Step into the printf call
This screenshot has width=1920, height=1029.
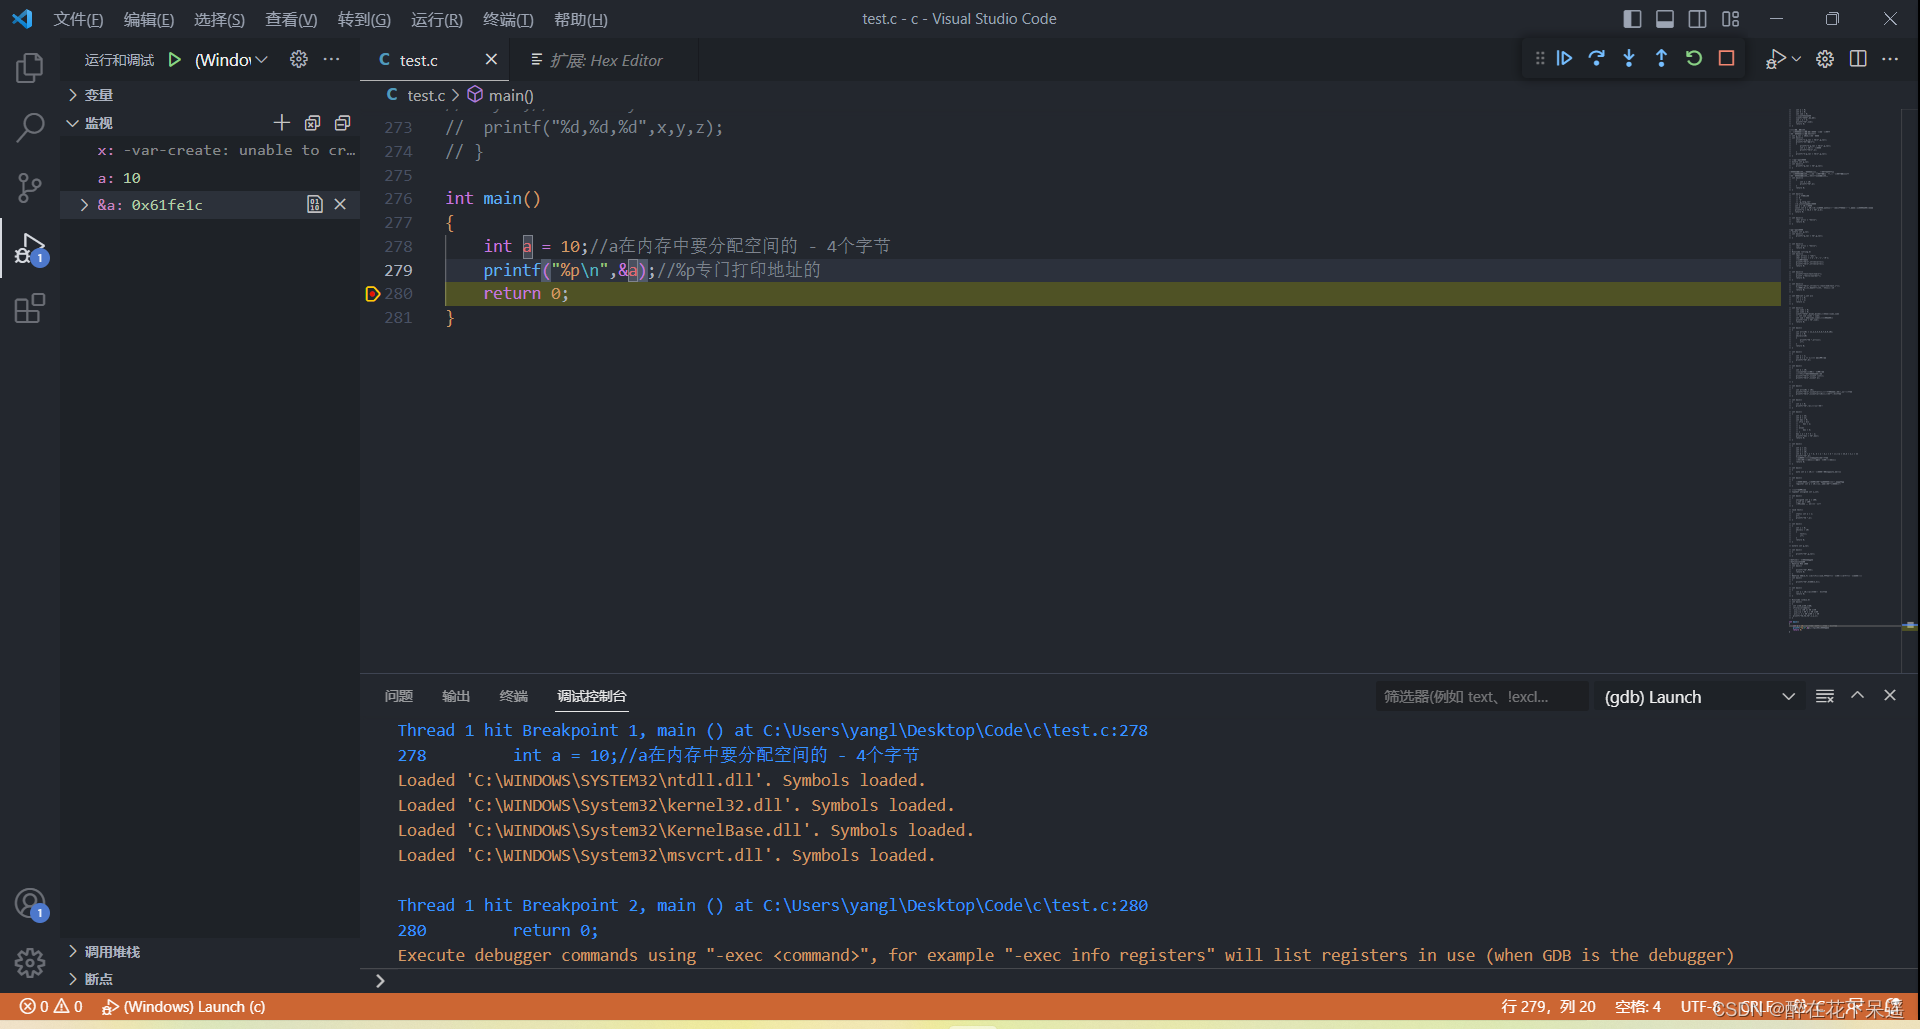(1628, 58)
